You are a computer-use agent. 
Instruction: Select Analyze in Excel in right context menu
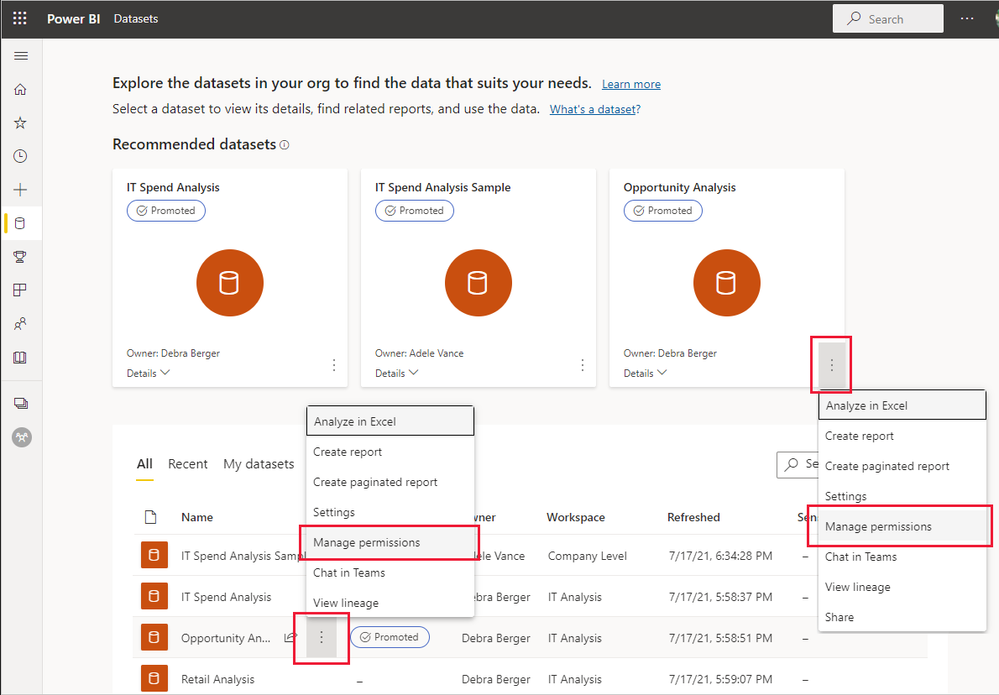902,405
